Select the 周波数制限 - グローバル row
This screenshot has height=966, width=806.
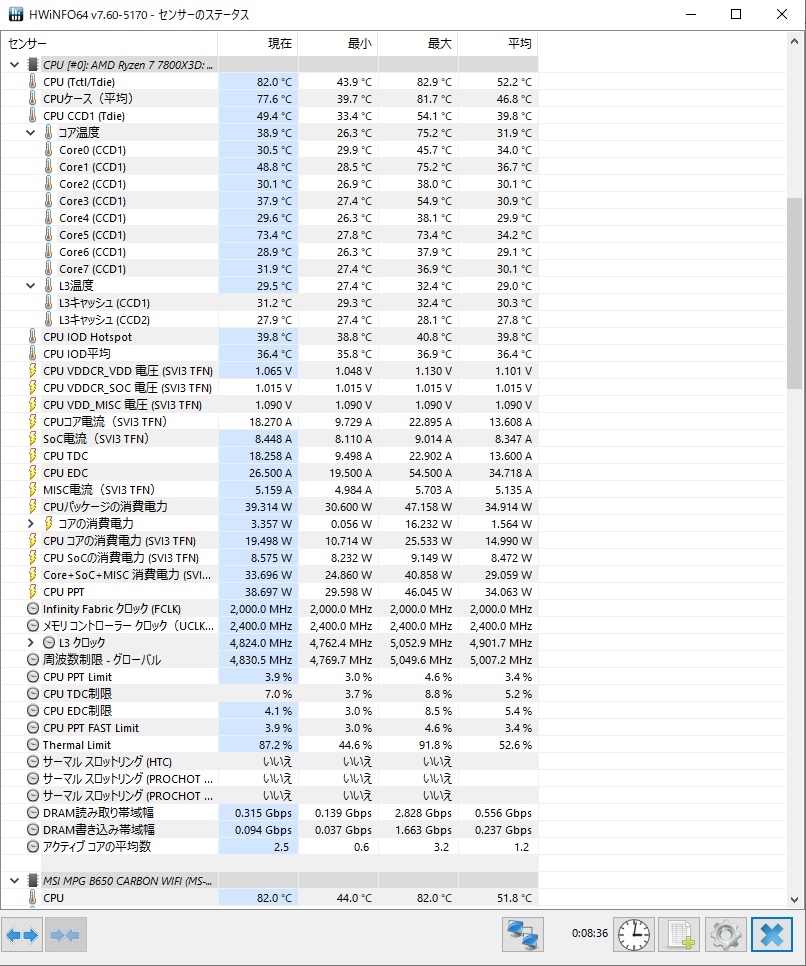[x=269, y=660]
